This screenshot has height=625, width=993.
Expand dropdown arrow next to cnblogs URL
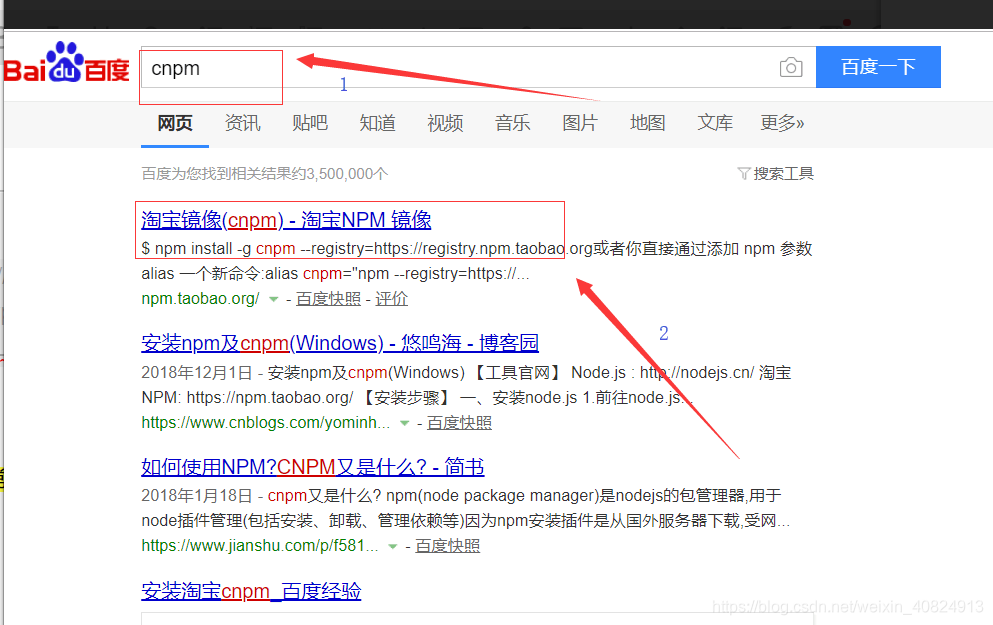[x=405, y=423]
